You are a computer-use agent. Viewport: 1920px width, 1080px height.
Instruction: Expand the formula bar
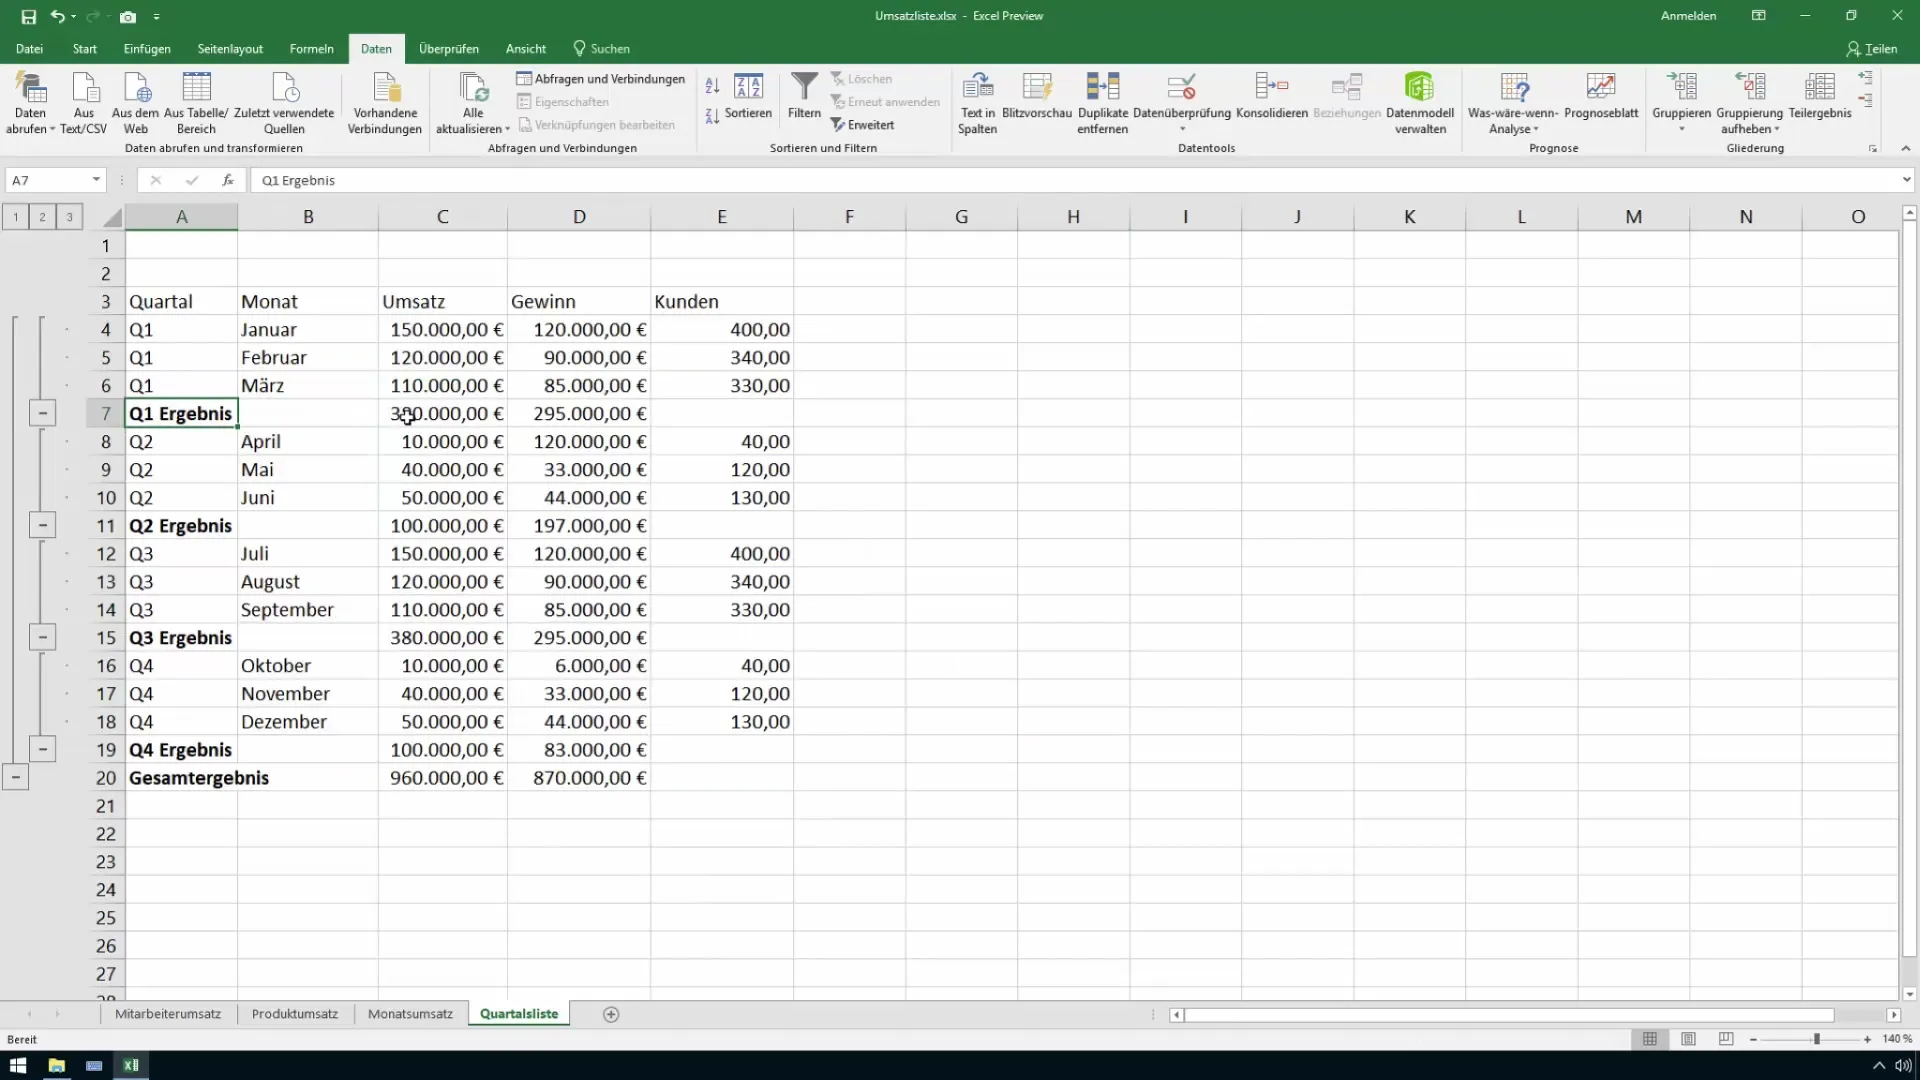click(x=1906, y=180)
